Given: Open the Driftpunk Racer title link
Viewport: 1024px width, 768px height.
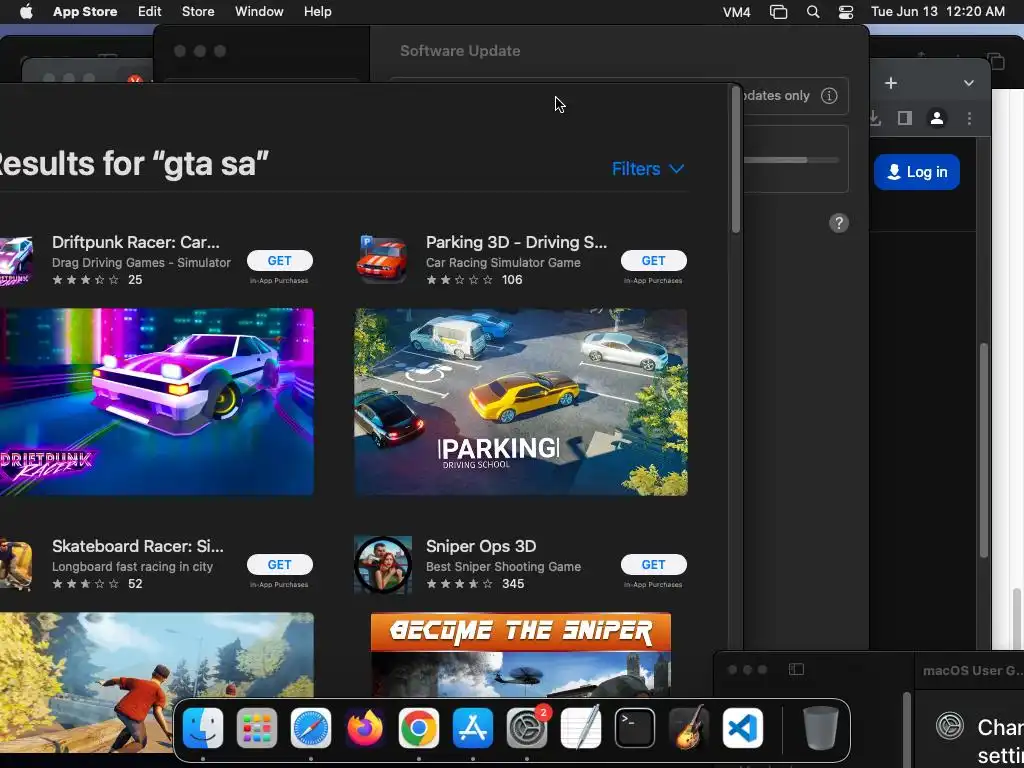Looking at the screenshot, I should [x=136, y=242].
